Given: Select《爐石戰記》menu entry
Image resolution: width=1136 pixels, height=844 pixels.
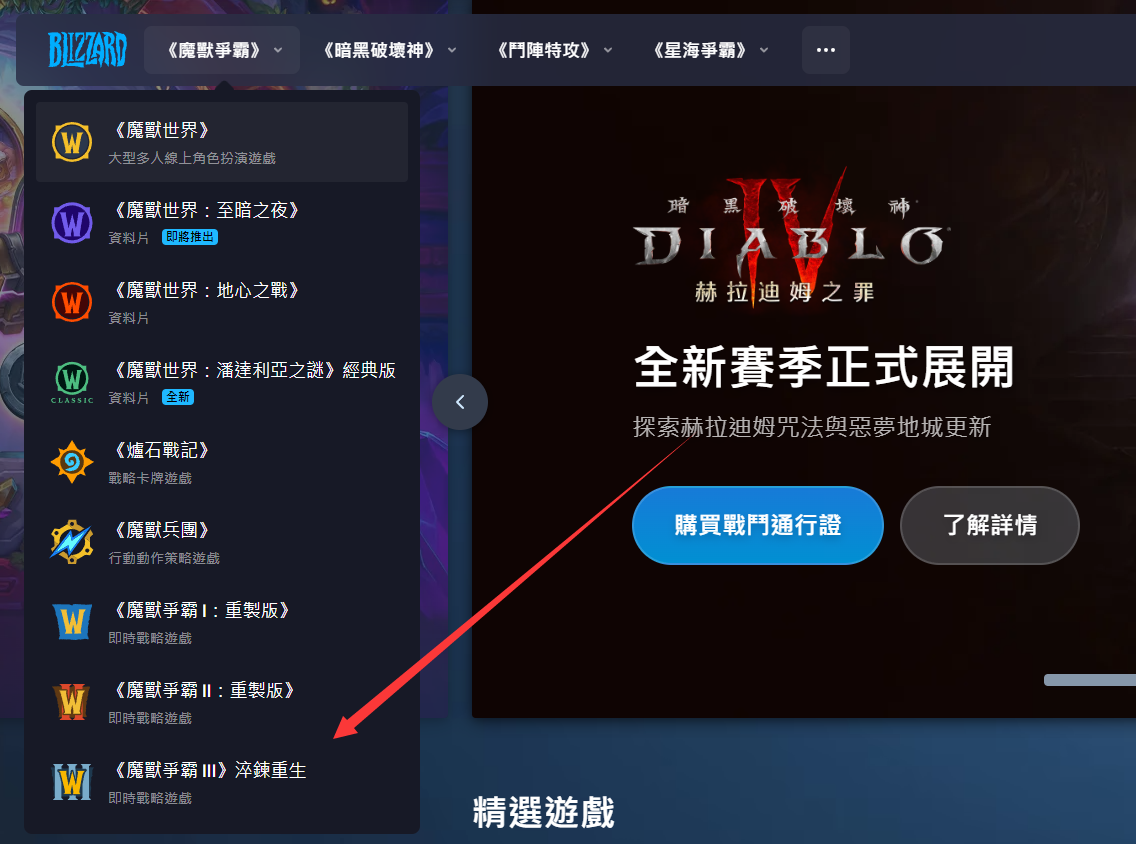Looking at the screenshot, I should tap(222, 462).
